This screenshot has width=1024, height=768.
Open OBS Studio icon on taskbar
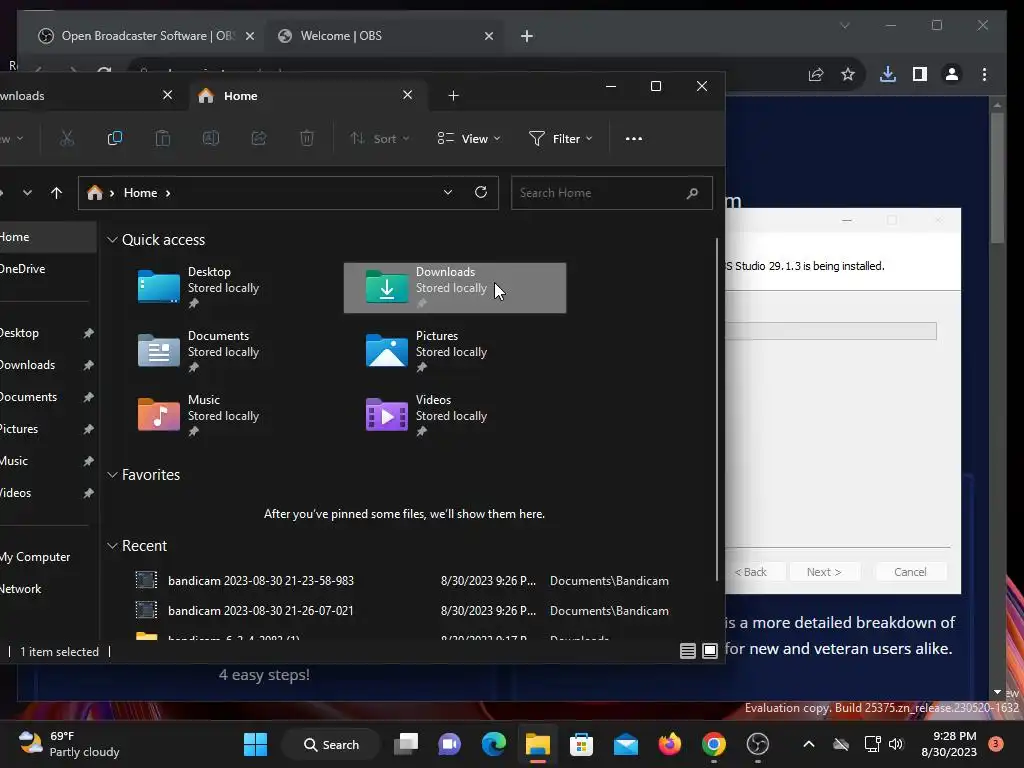pyautogui.click(x=758, y=744)
